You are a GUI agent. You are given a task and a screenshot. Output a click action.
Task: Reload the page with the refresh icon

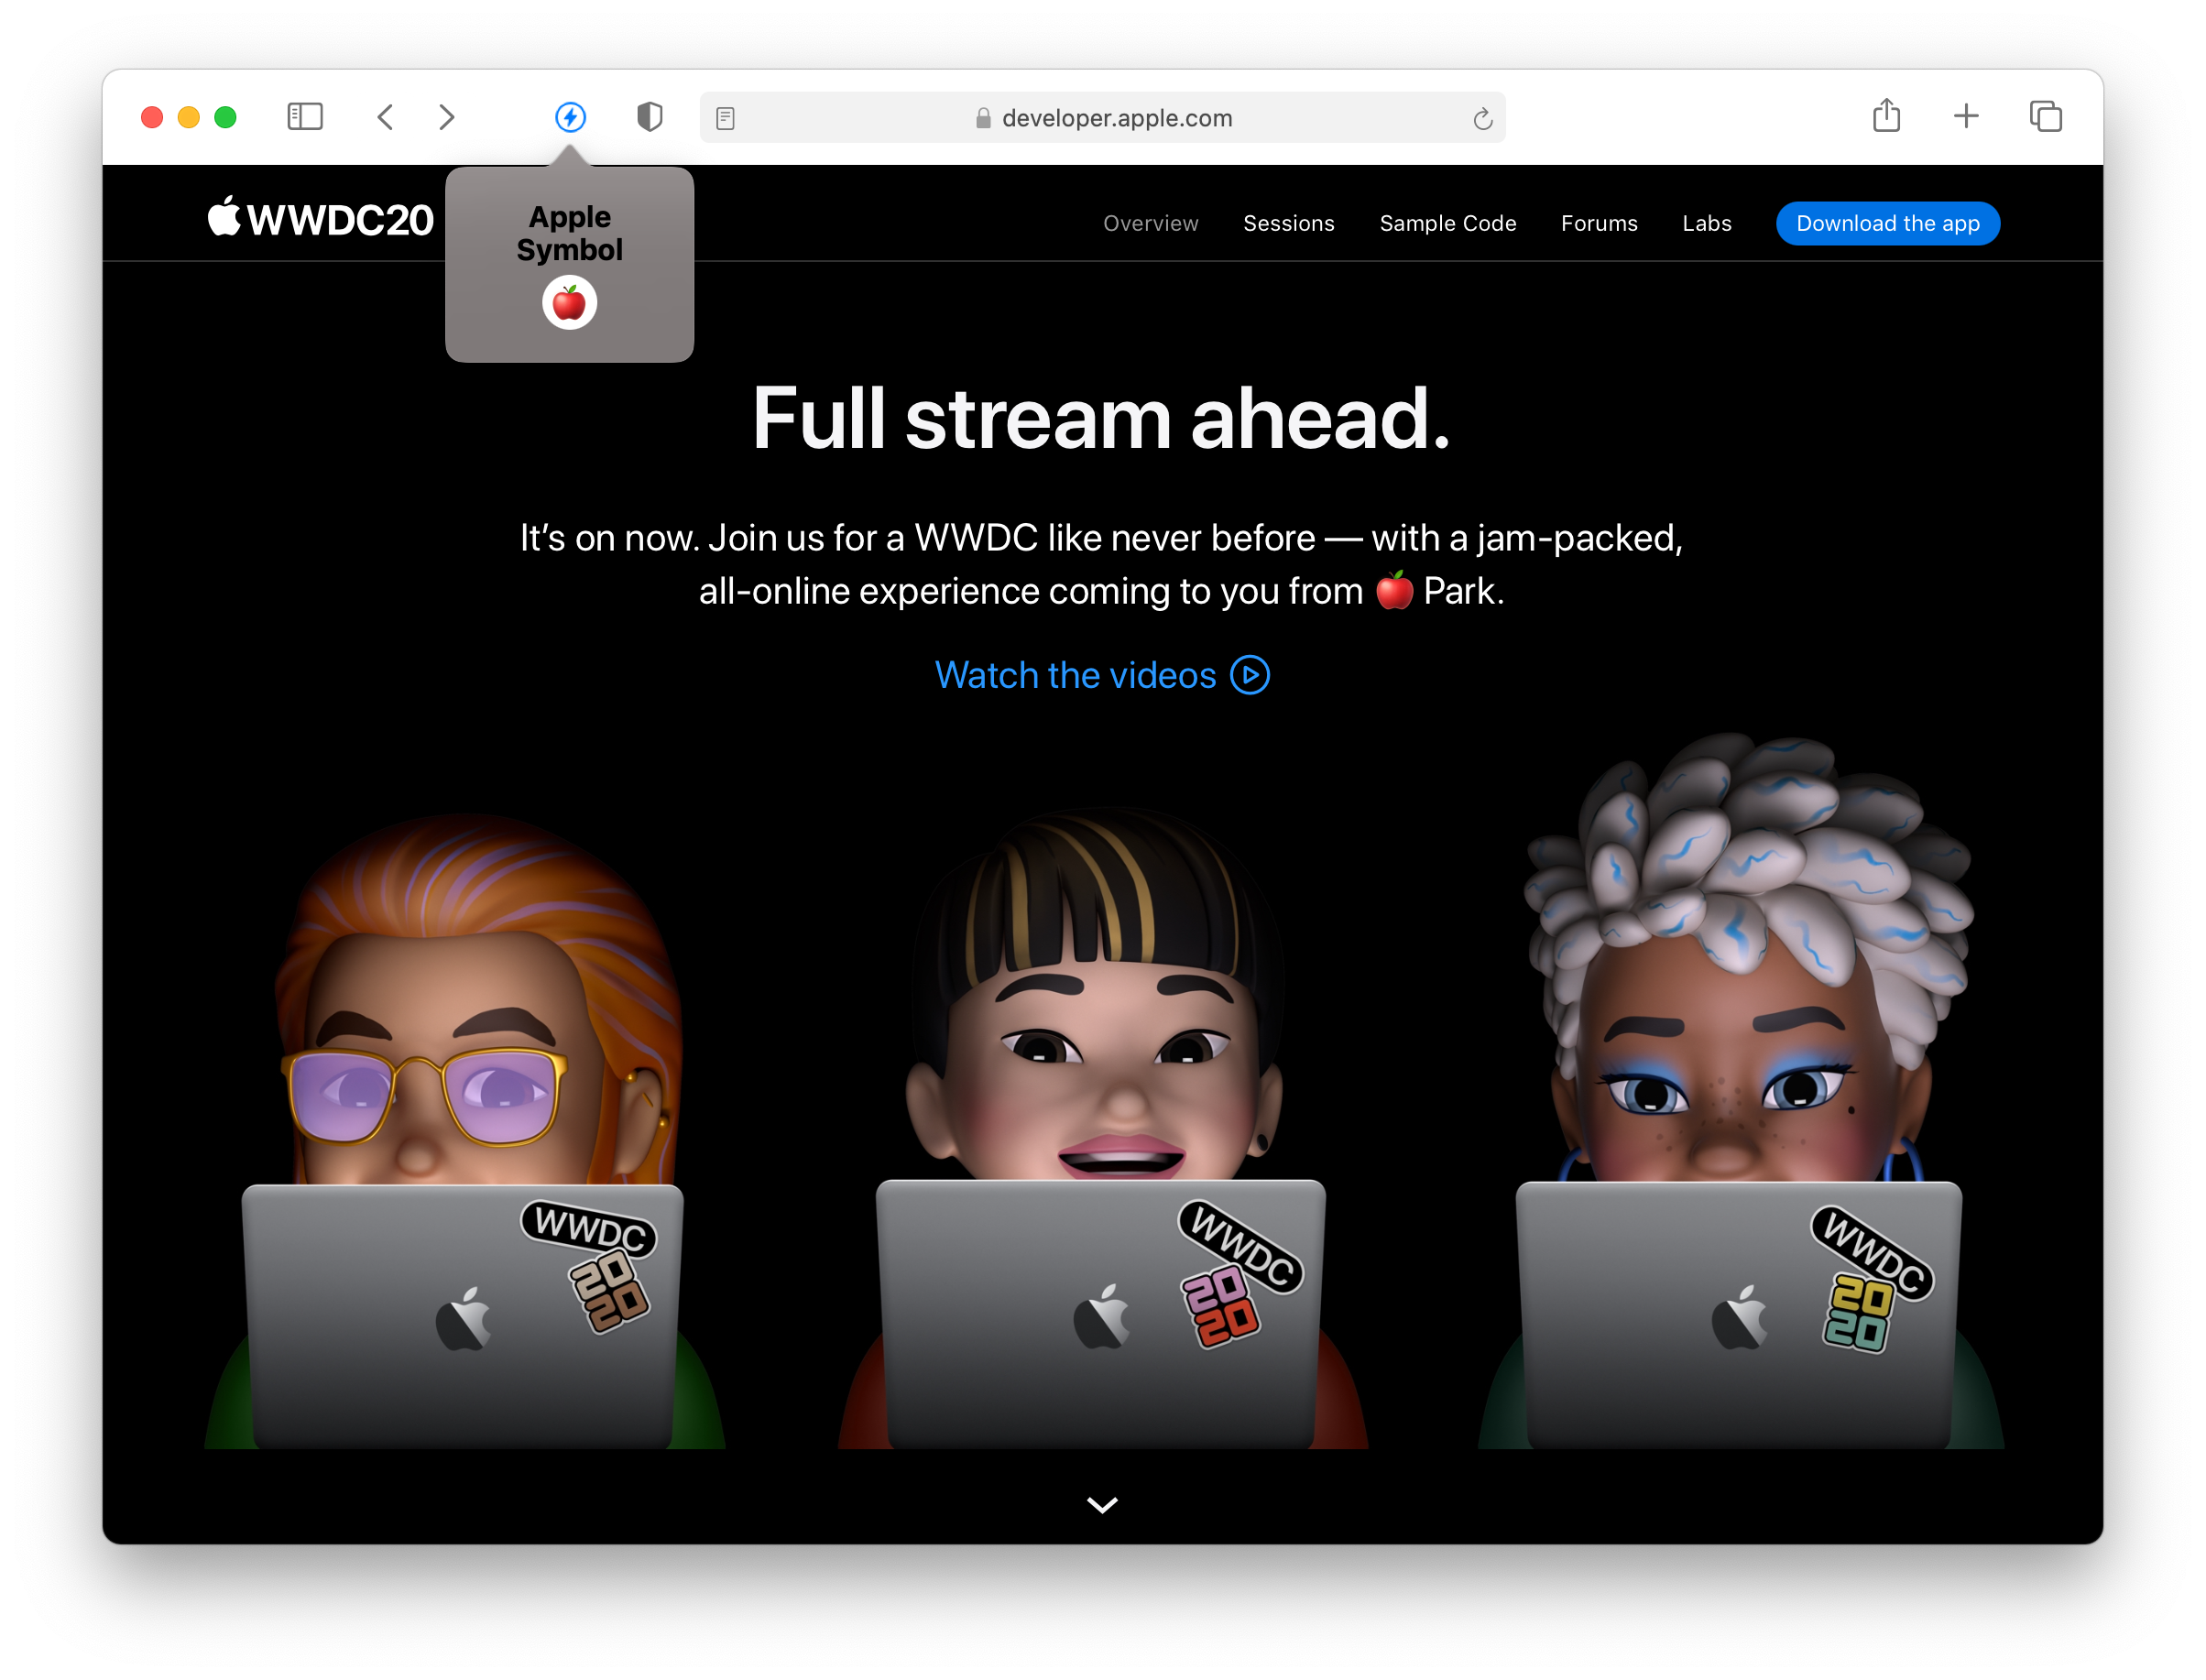pos(1482,119)
